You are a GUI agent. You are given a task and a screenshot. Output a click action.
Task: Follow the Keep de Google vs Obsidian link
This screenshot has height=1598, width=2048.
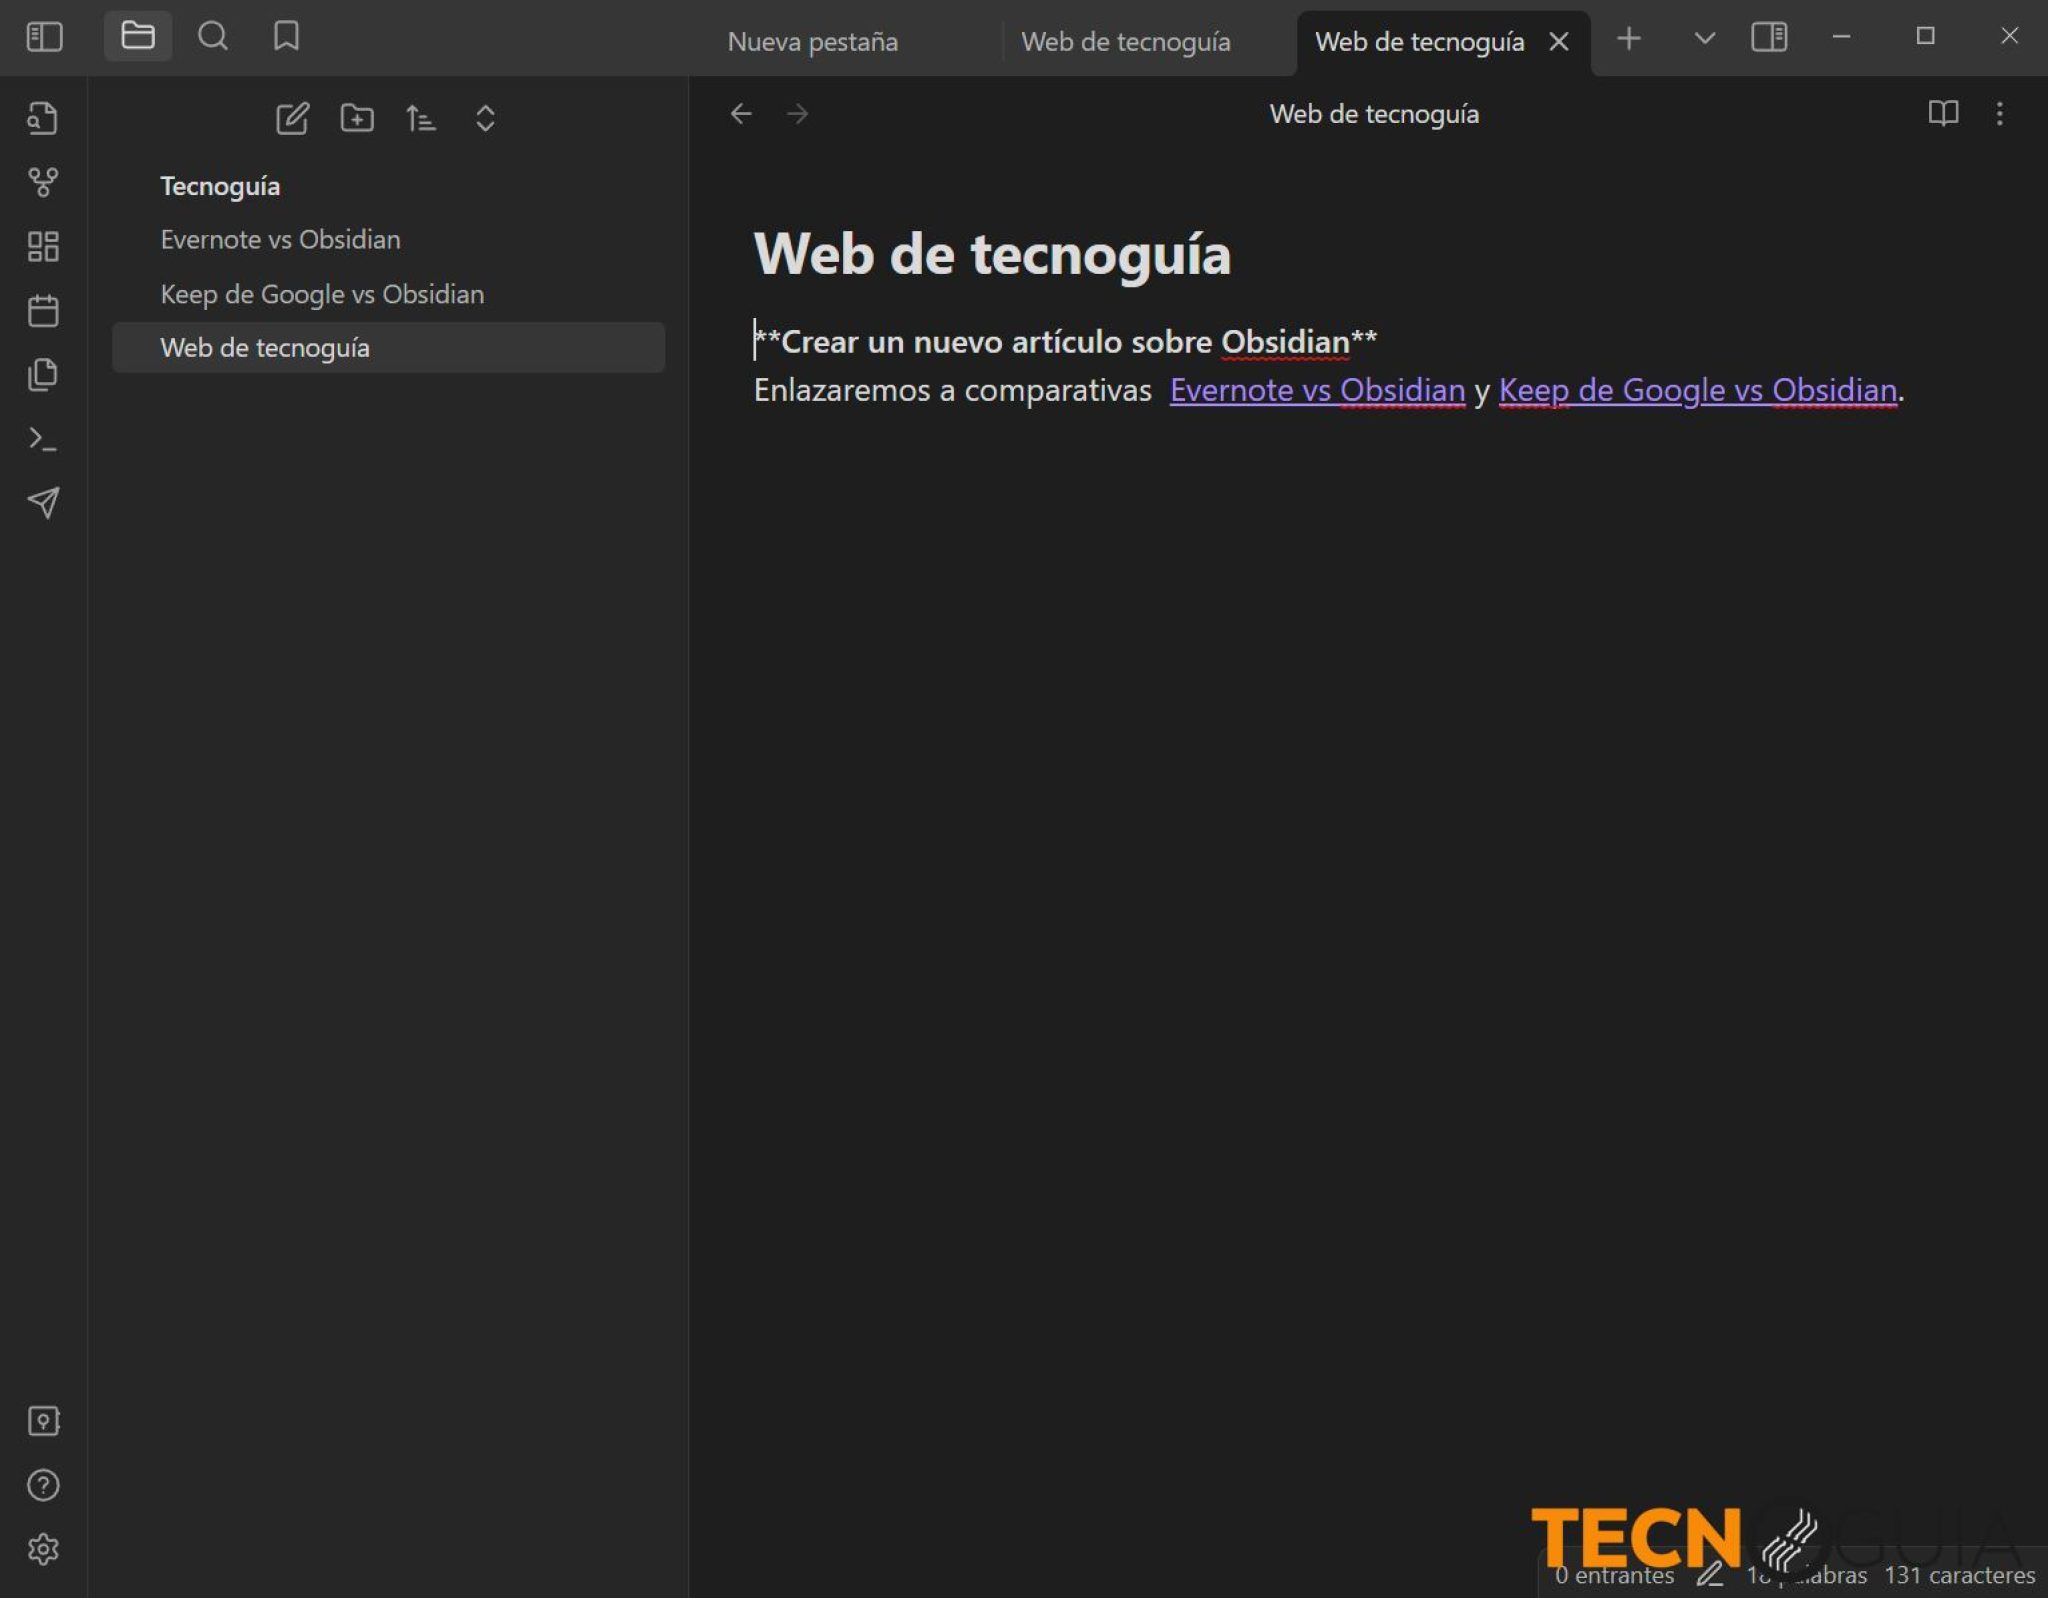tap(1697, 390)
